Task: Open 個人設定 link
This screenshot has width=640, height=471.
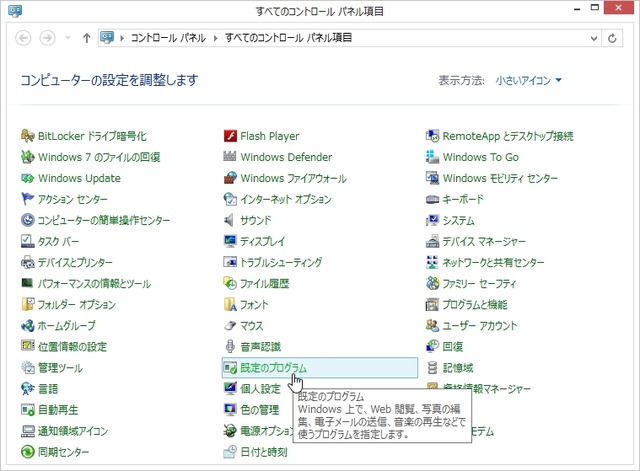Action: click(260, 389)
